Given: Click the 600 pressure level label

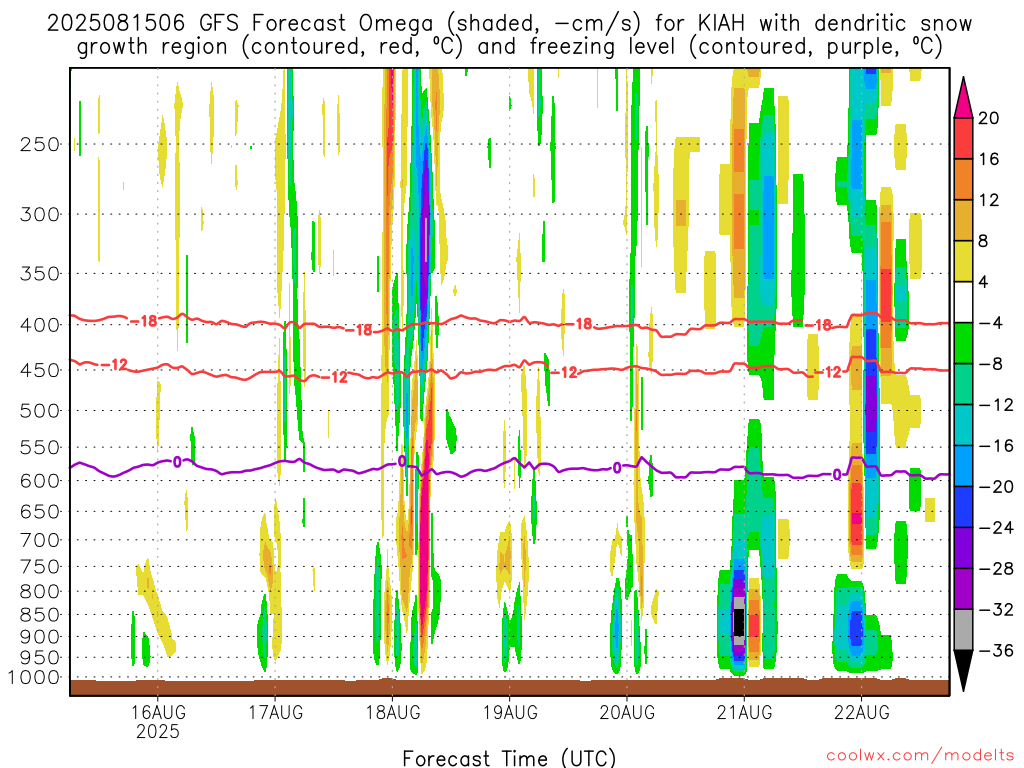Looking at the screenshot, I should [x=40, y=481].
